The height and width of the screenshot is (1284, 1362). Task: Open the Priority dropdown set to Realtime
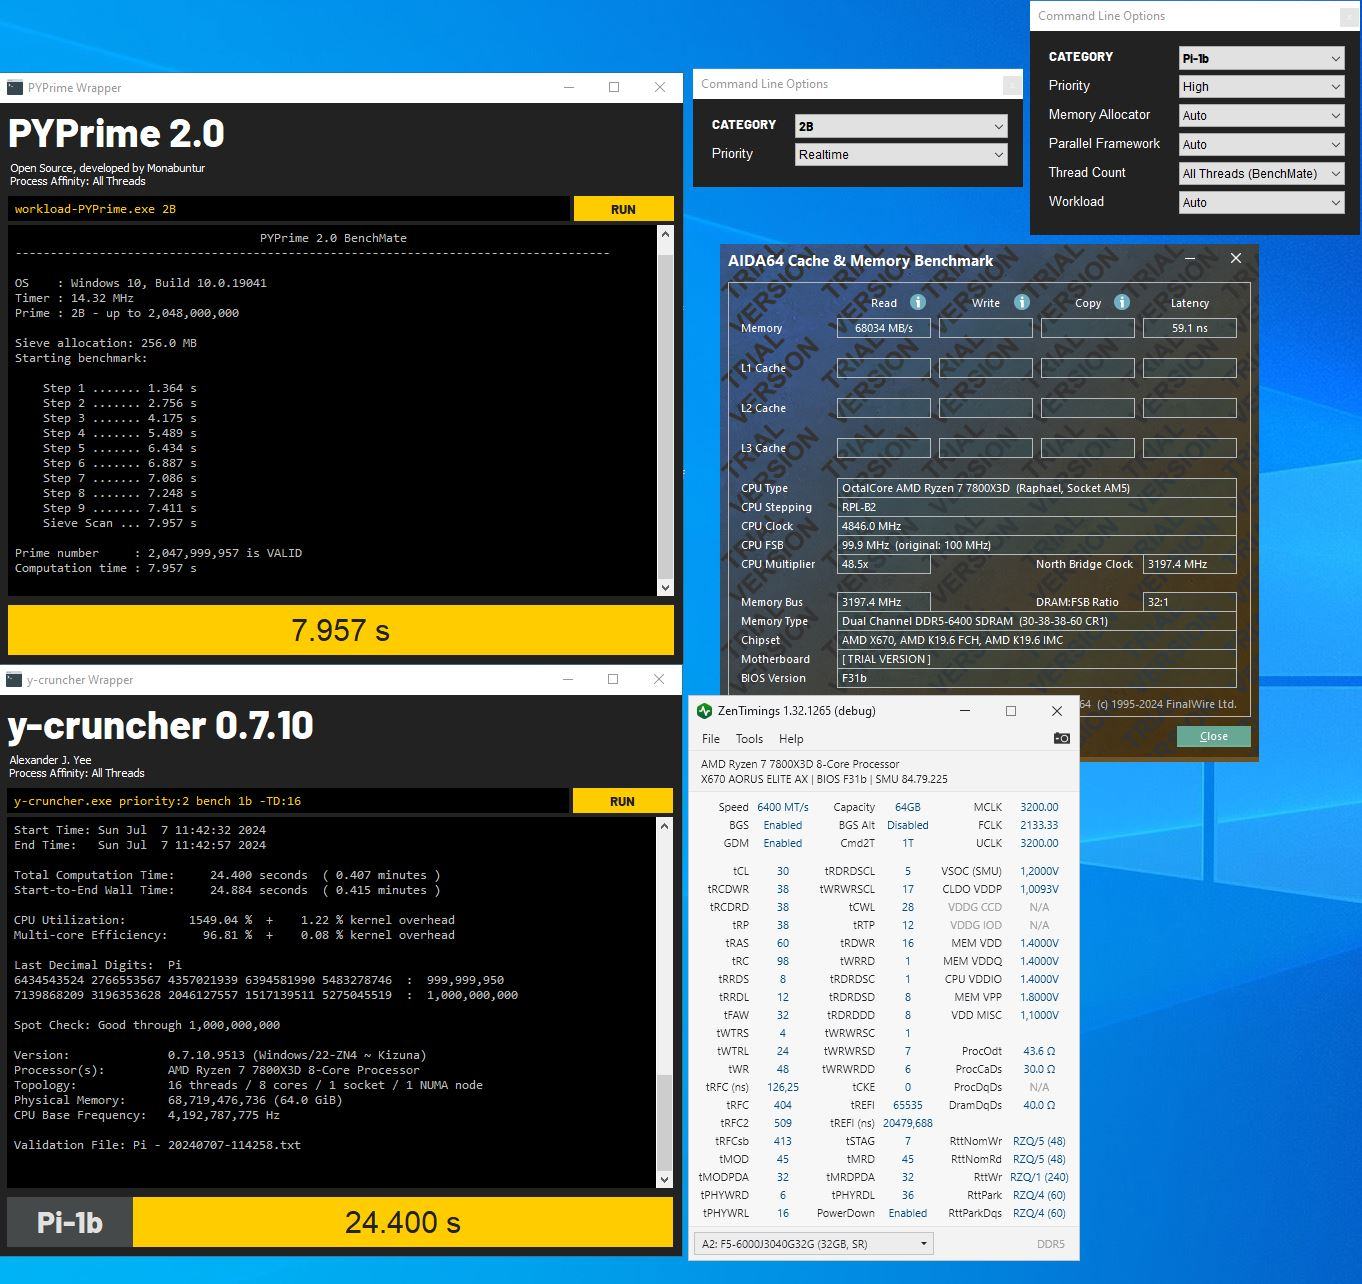point(901,155)
